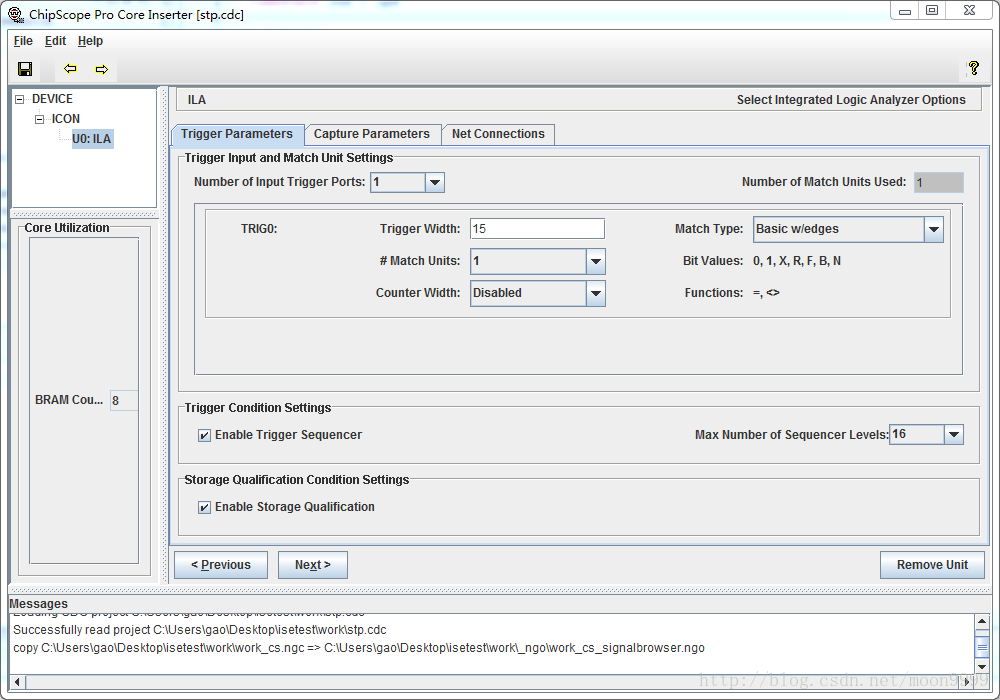Click Messages scrollbar up arrow
This screenshot has height=700, width=1000.
tap(982, 621)
